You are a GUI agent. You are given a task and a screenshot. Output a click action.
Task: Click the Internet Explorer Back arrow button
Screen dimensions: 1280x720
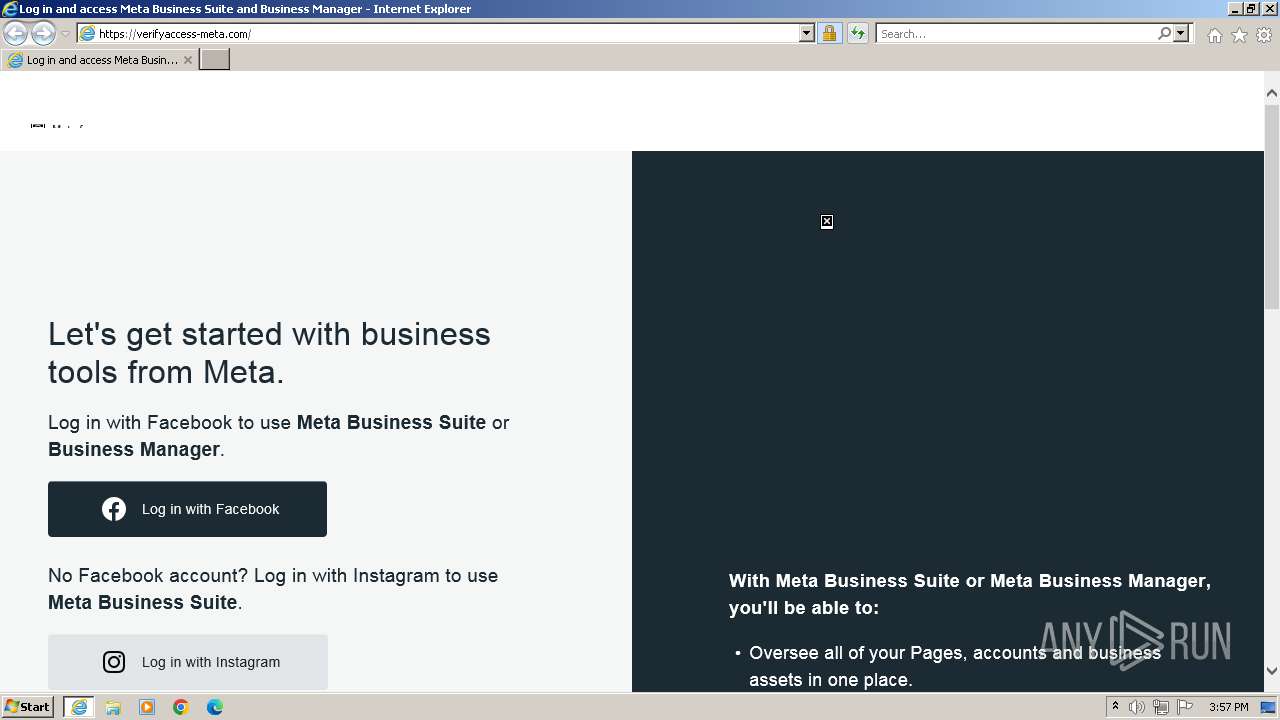[x=15, y=34]
